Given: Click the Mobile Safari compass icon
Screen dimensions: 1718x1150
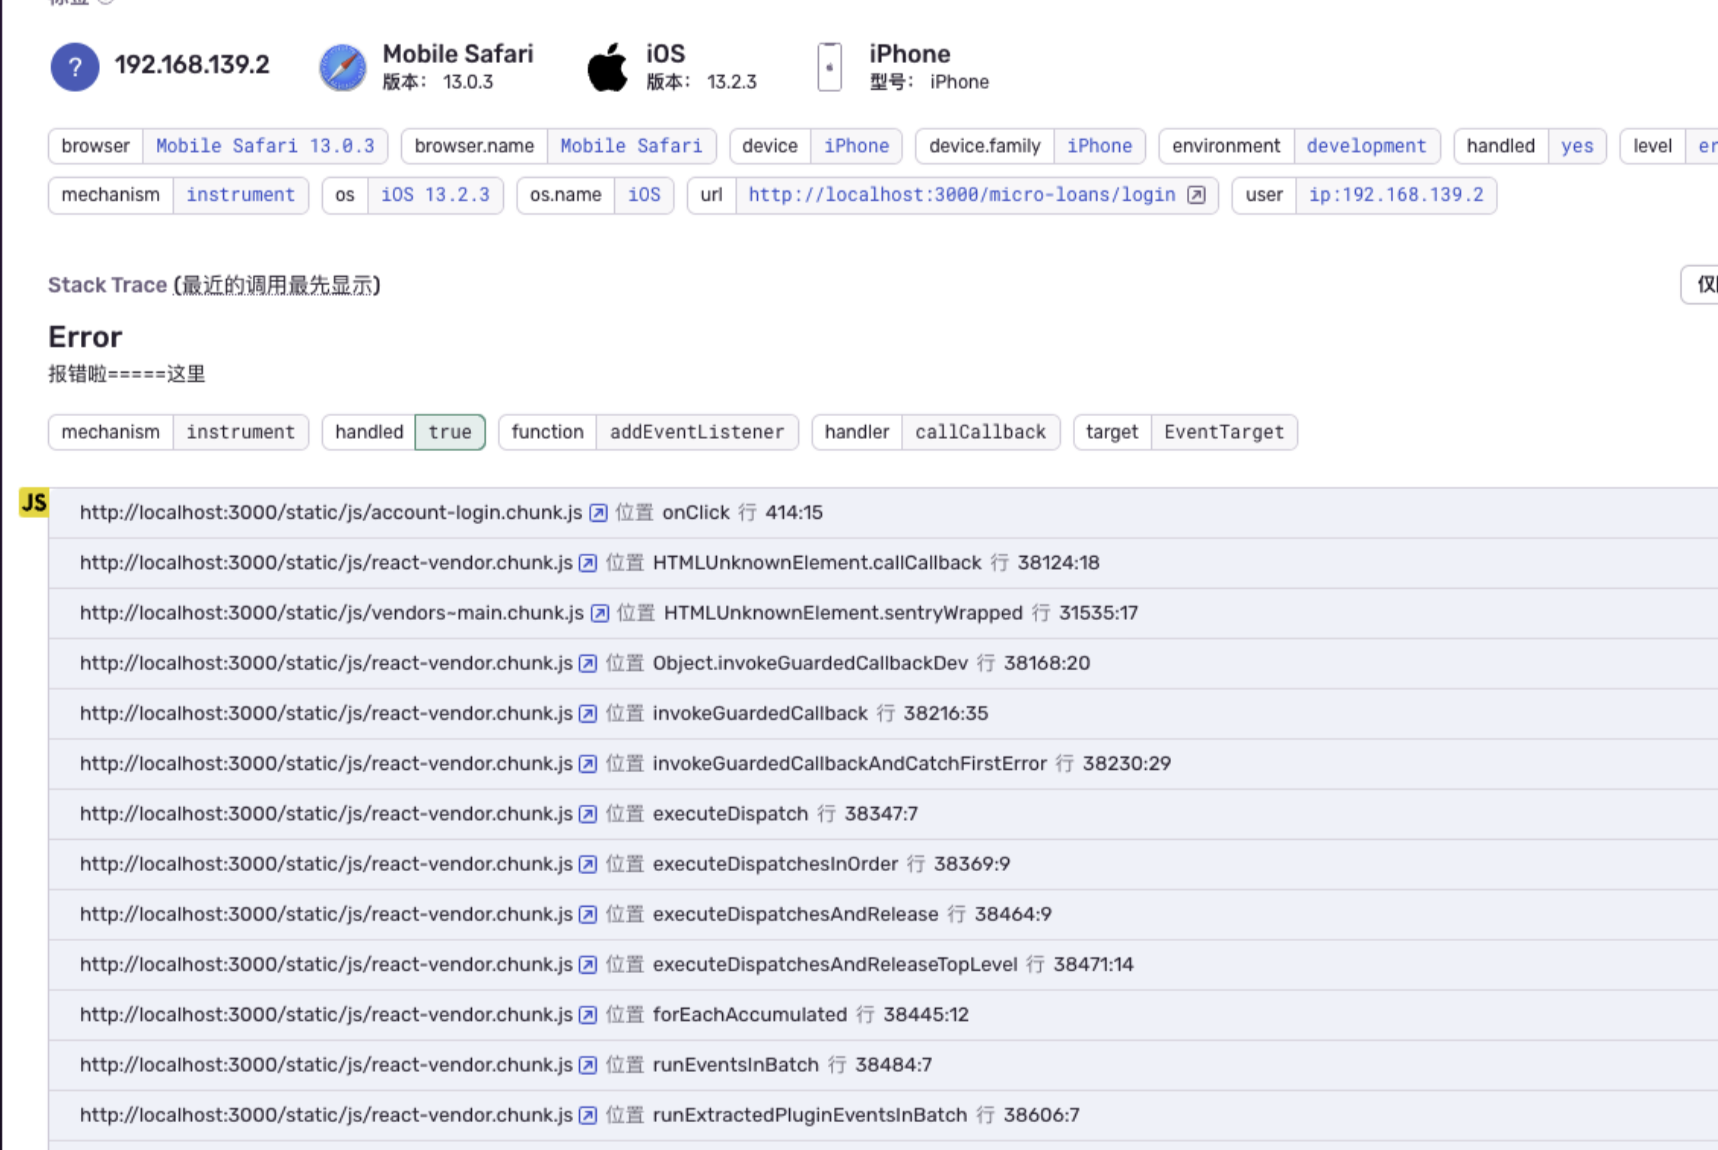Looking at the screenshot, I should 342,67.
